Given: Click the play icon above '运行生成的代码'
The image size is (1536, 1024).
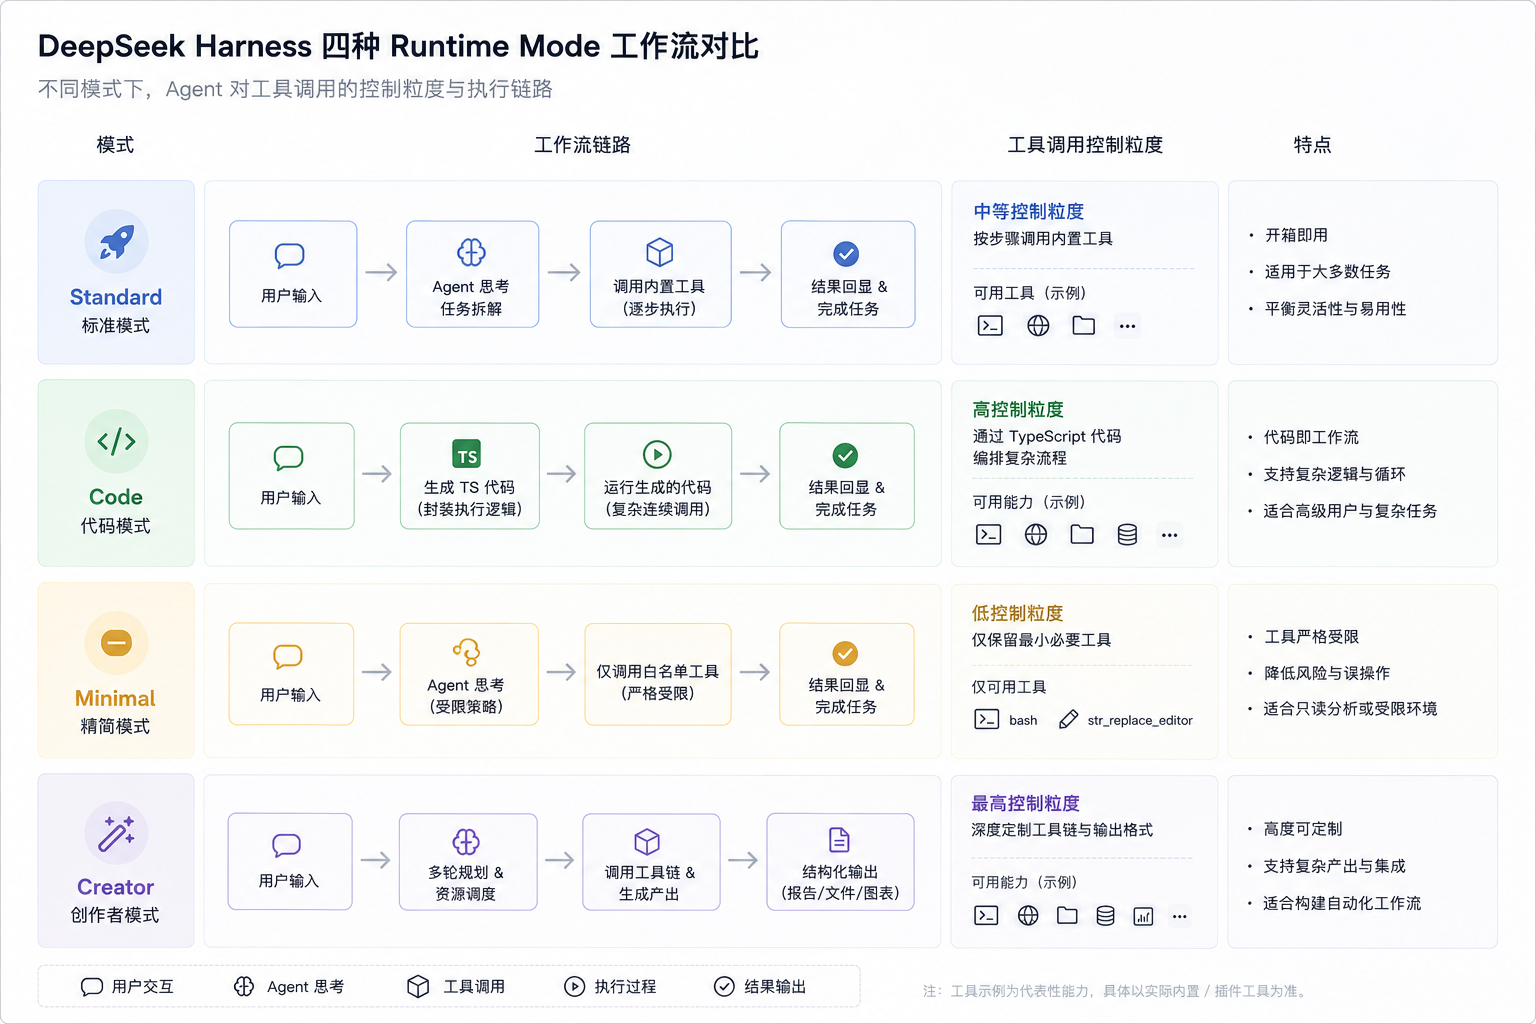Looking at the screenshot, I should (x=657, y=454).
